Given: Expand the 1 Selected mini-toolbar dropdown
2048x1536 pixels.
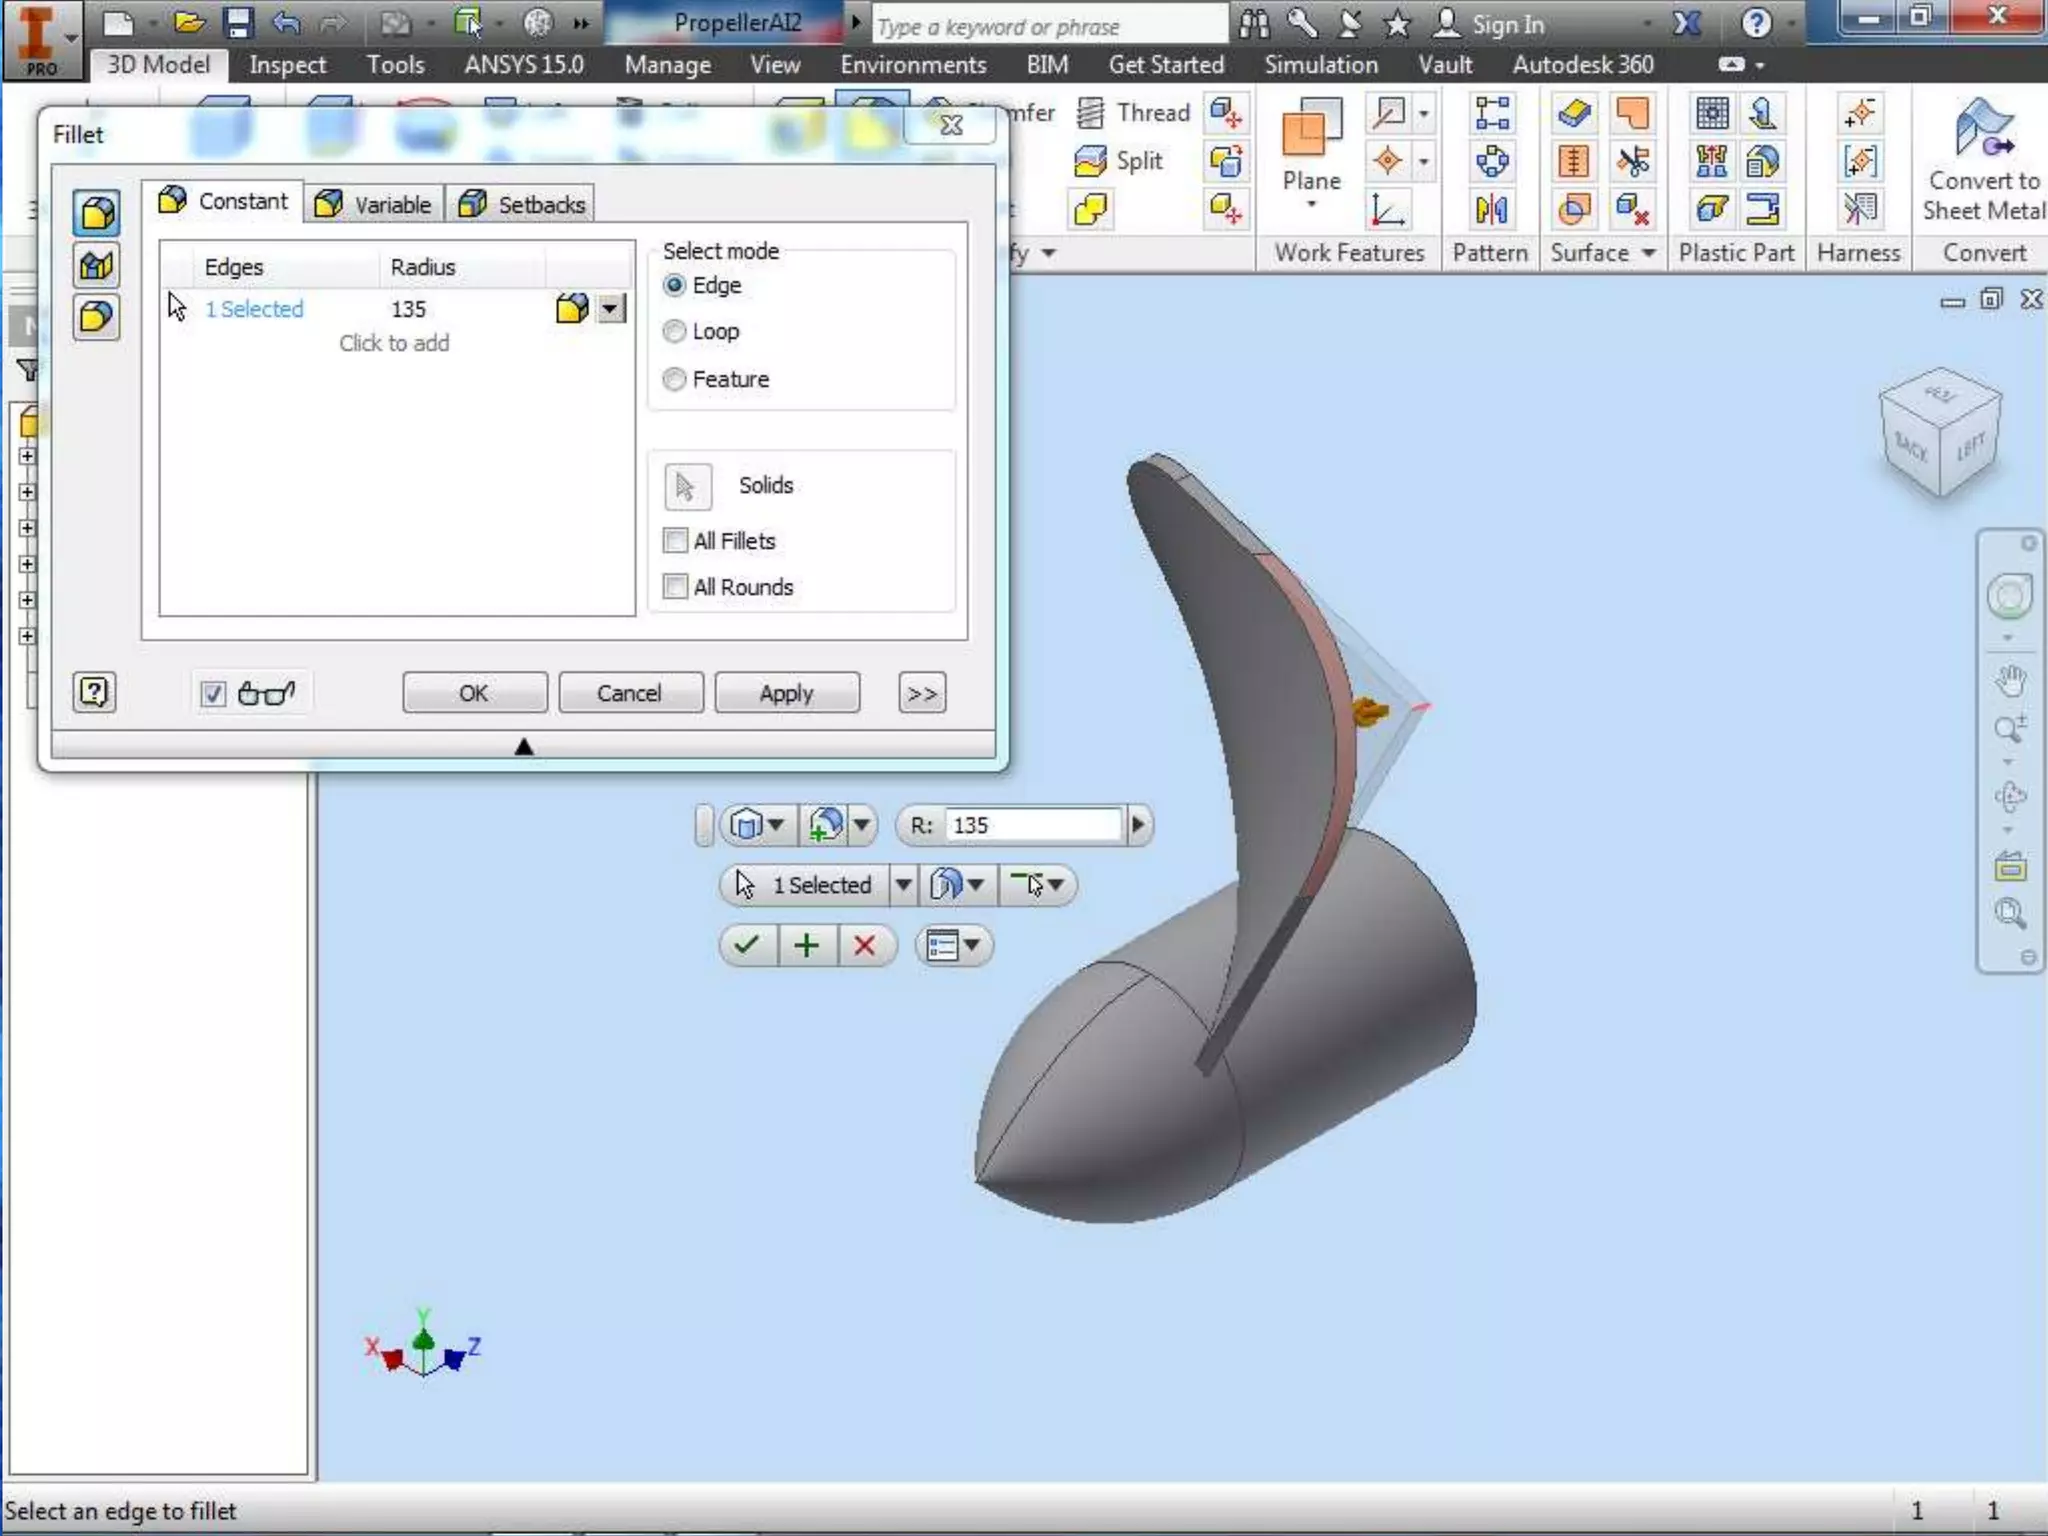Looking at the screenshot, I should tap(902, 885).
